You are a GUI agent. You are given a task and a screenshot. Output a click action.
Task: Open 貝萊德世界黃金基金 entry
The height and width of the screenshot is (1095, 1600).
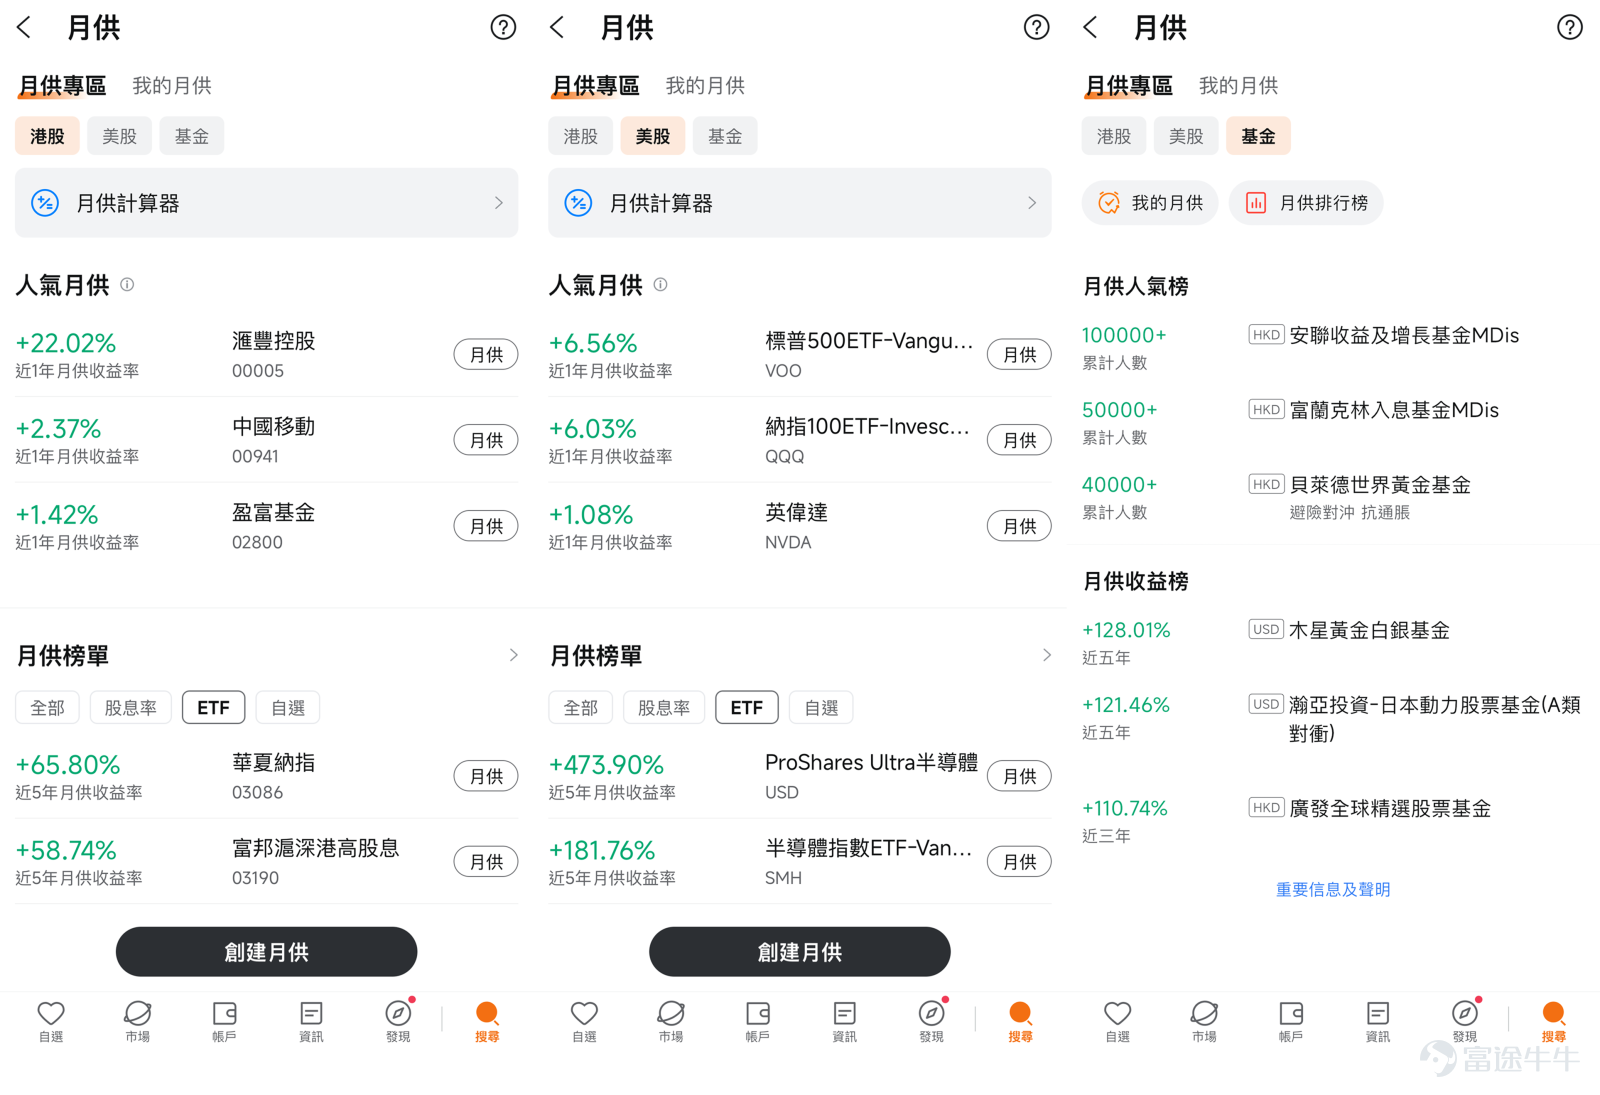1332,497
